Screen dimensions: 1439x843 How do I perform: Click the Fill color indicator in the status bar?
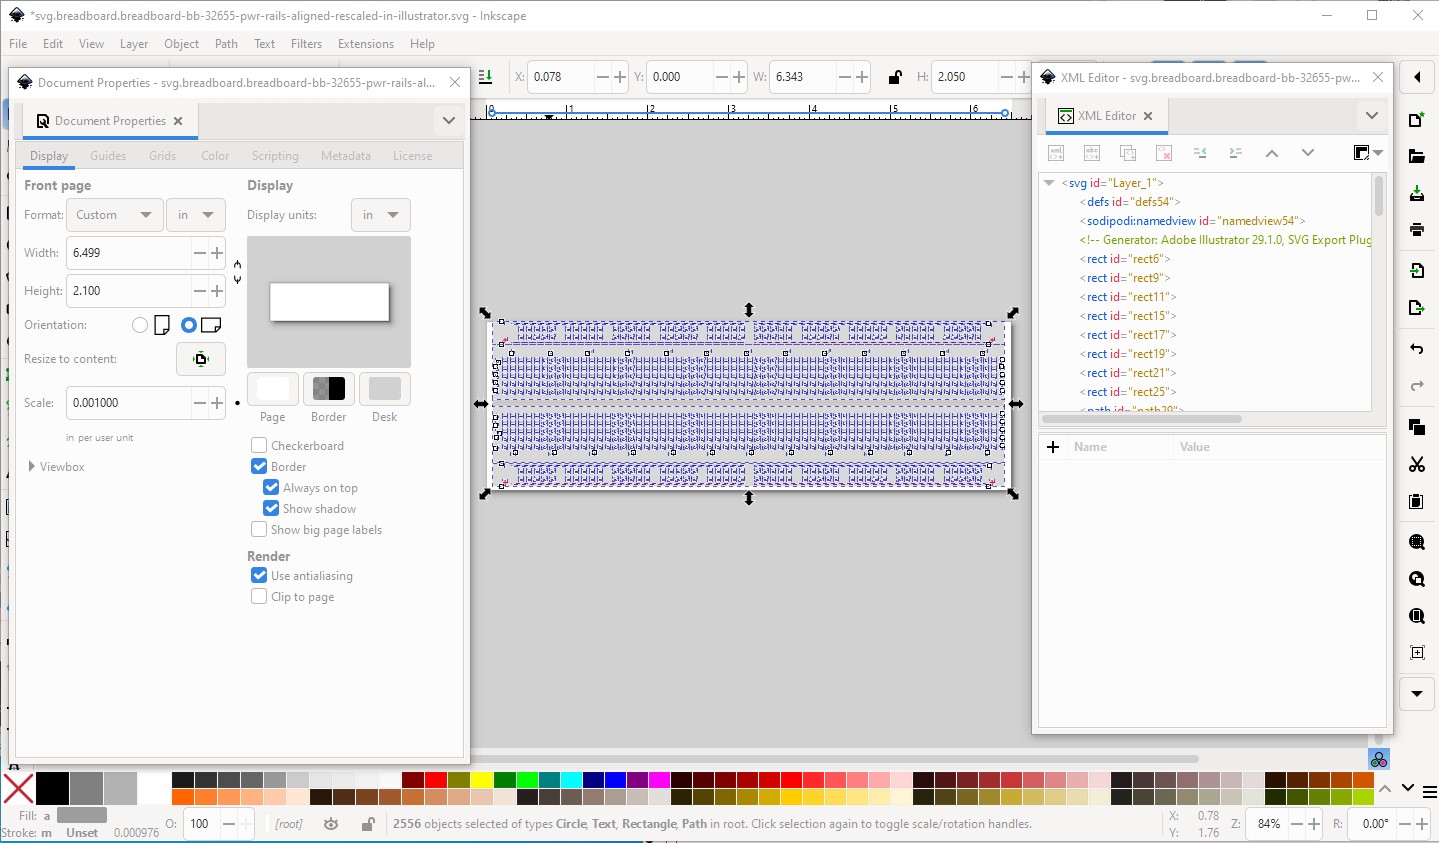coord(81,815)
